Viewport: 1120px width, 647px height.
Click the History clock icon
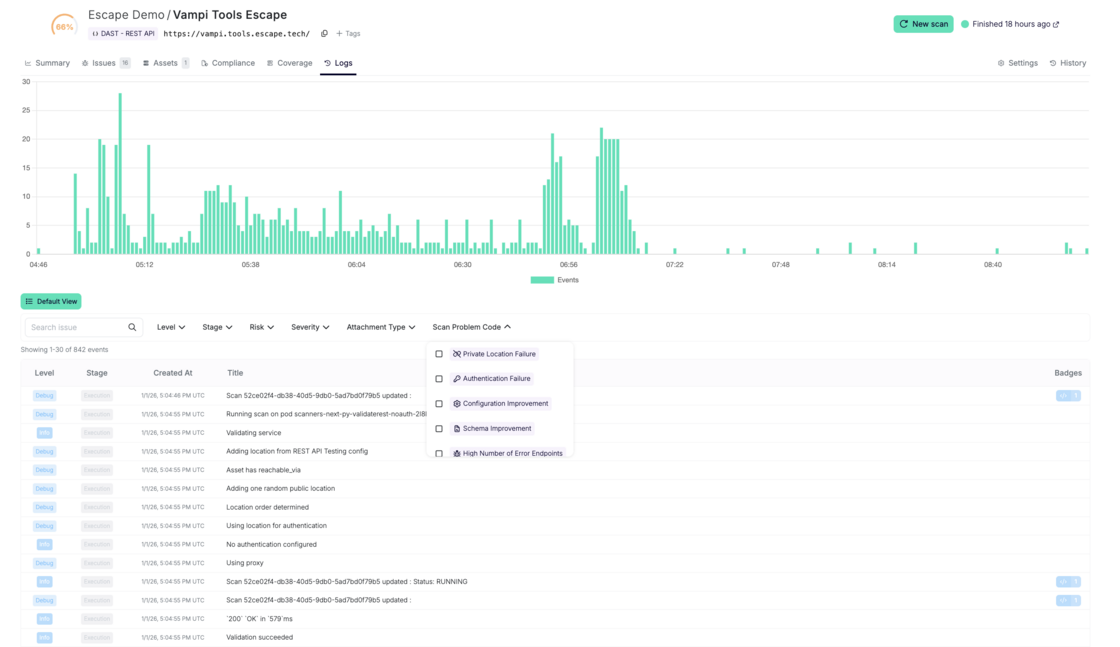(x=1053, y=63)
